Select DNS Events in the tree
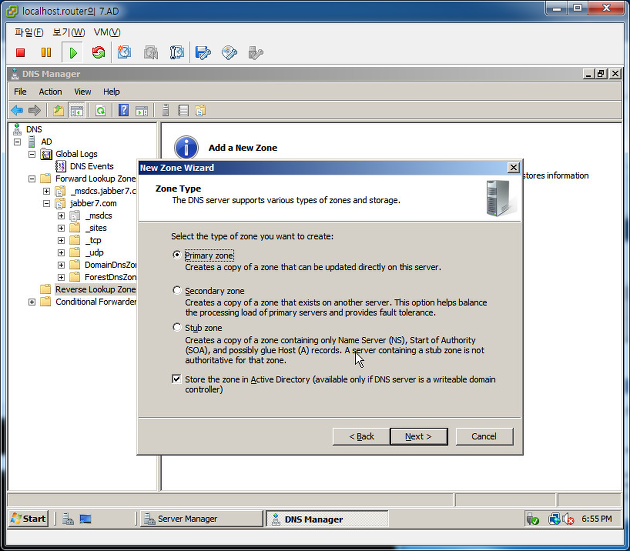 point(92,166)
